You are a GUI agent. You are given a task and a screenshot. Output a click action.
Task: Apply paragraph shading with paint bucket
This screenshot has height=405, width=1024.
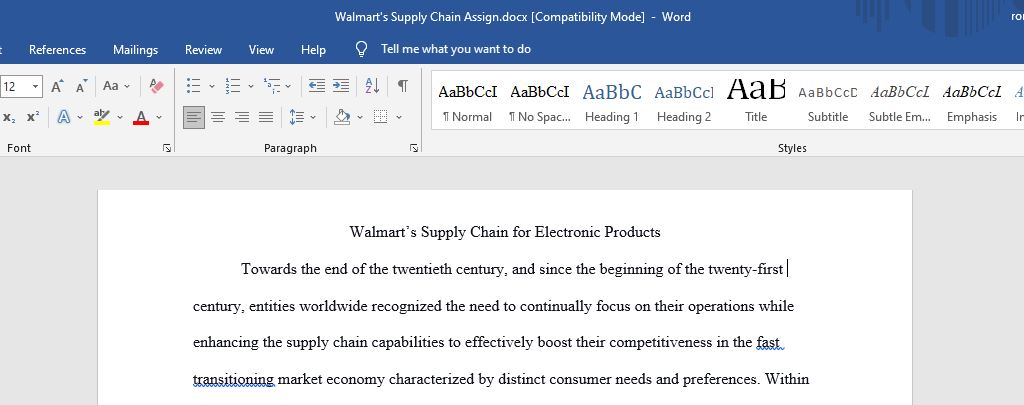coord(342,118)
